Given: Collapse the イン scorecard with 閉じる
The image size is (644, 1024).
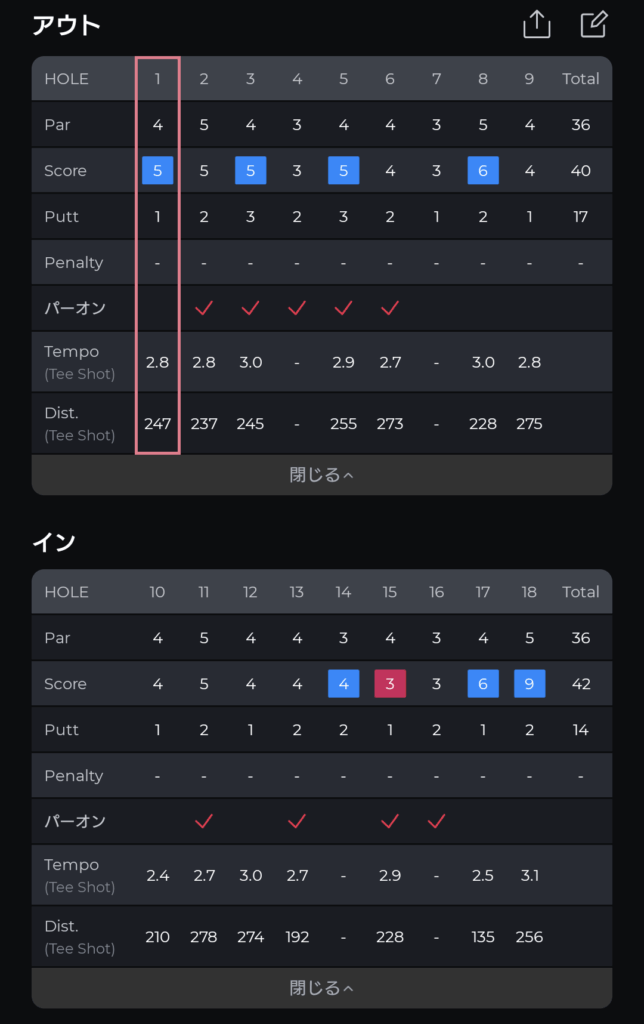Looking at the screenshot, I should point(322,988).
